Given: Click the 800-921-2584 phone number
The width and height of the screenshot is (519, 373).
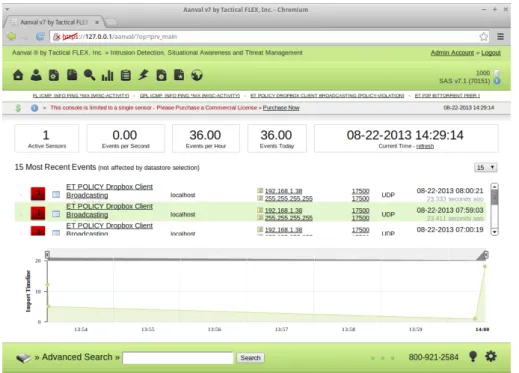Looking at the screenshot, I should click(433, 357).
